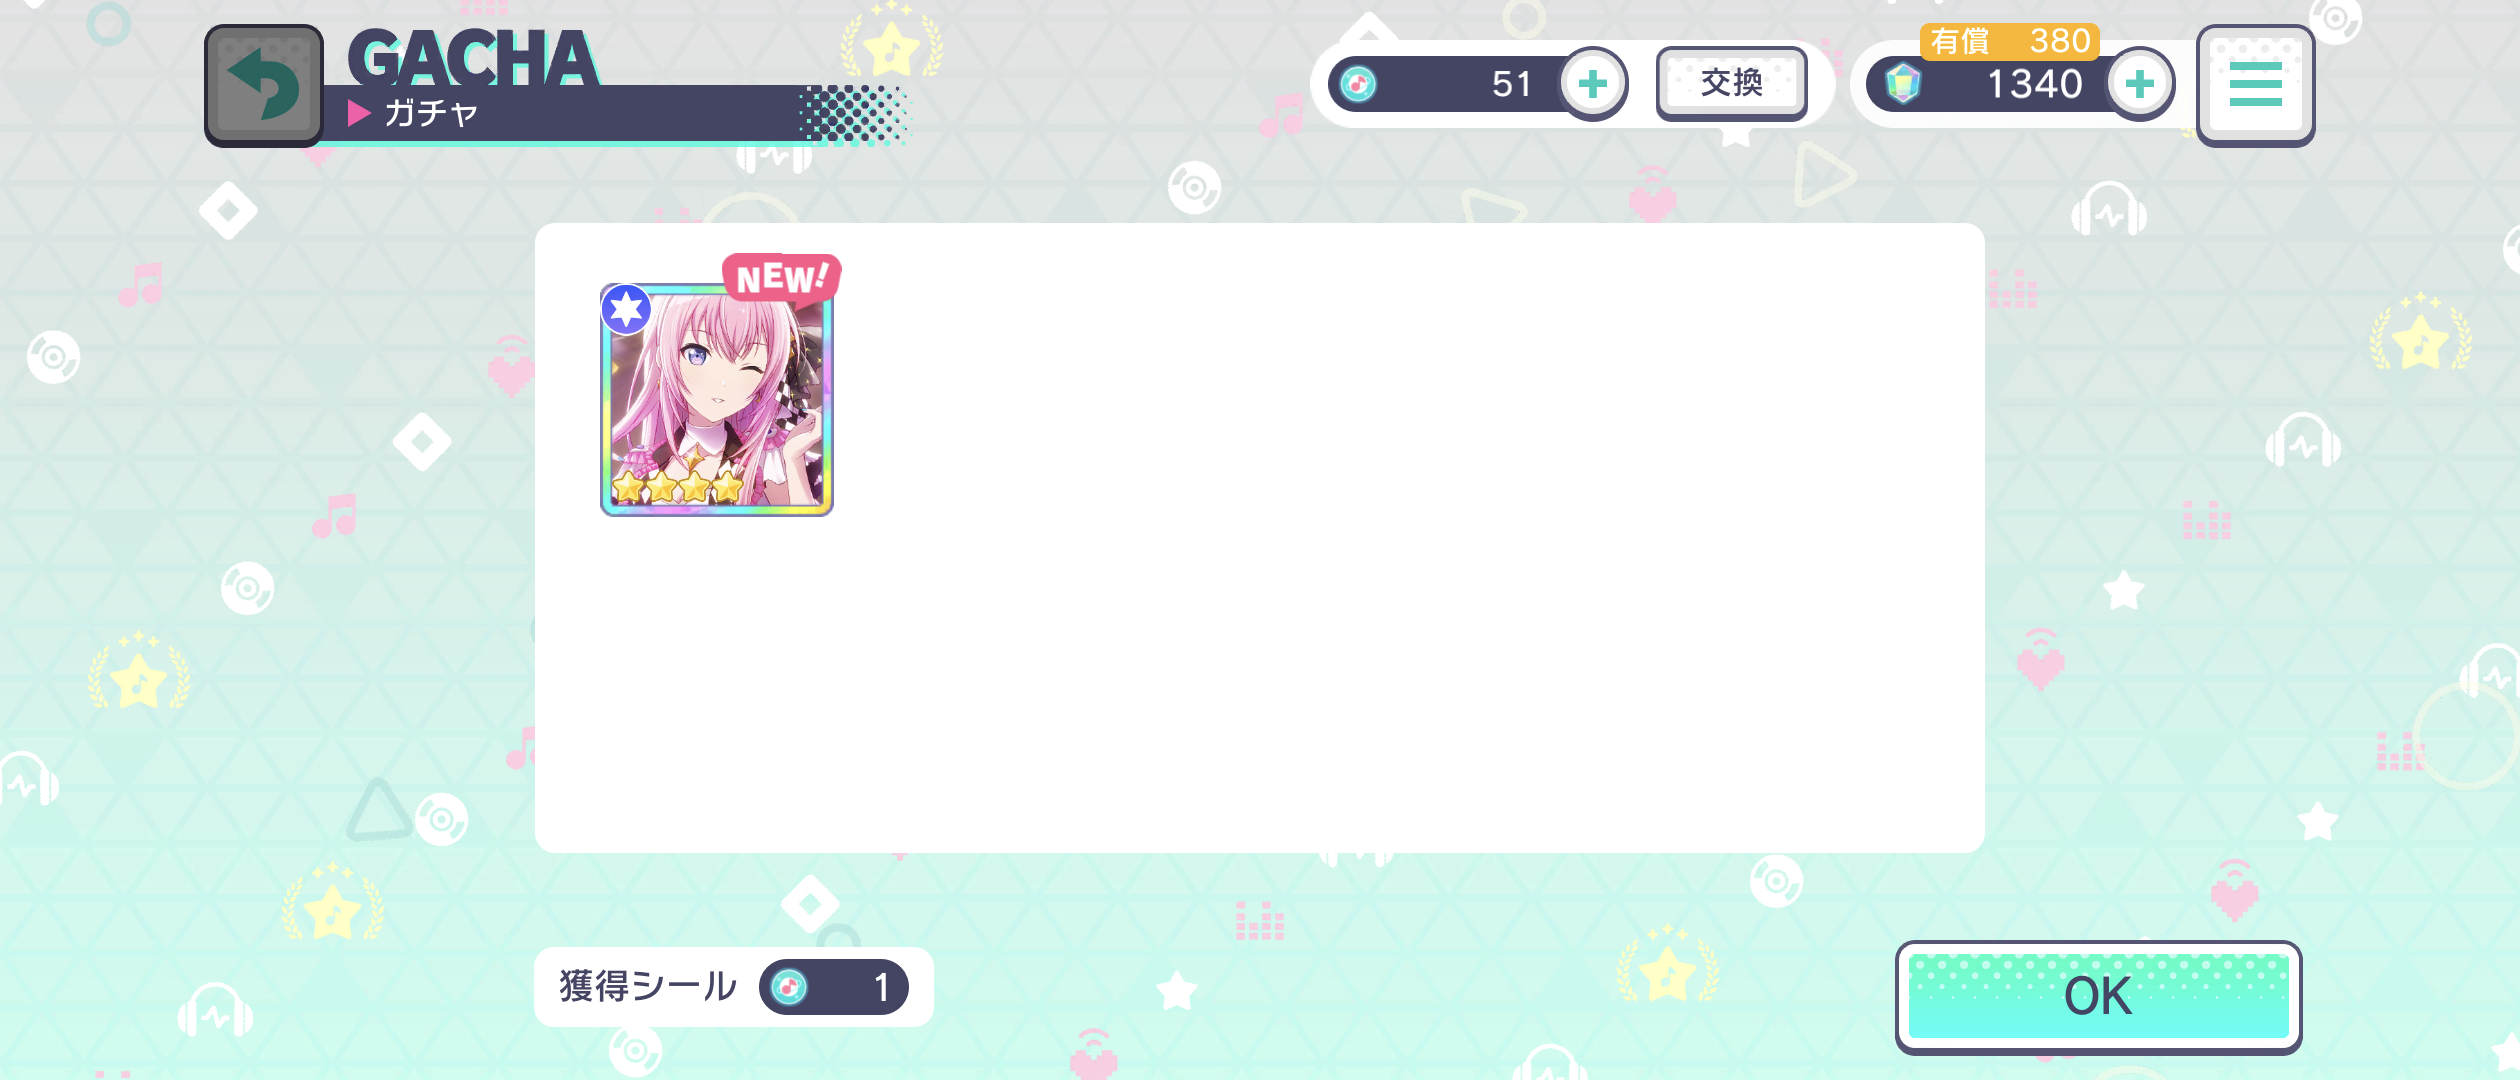Click the seal count number 51

[1511, 84]
